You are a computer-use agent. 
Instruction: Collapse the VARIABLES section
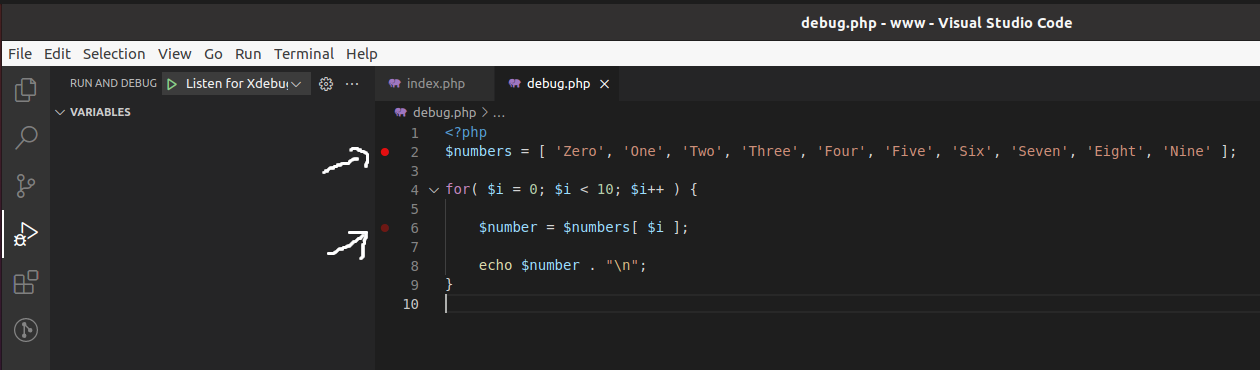pos(60,112)
